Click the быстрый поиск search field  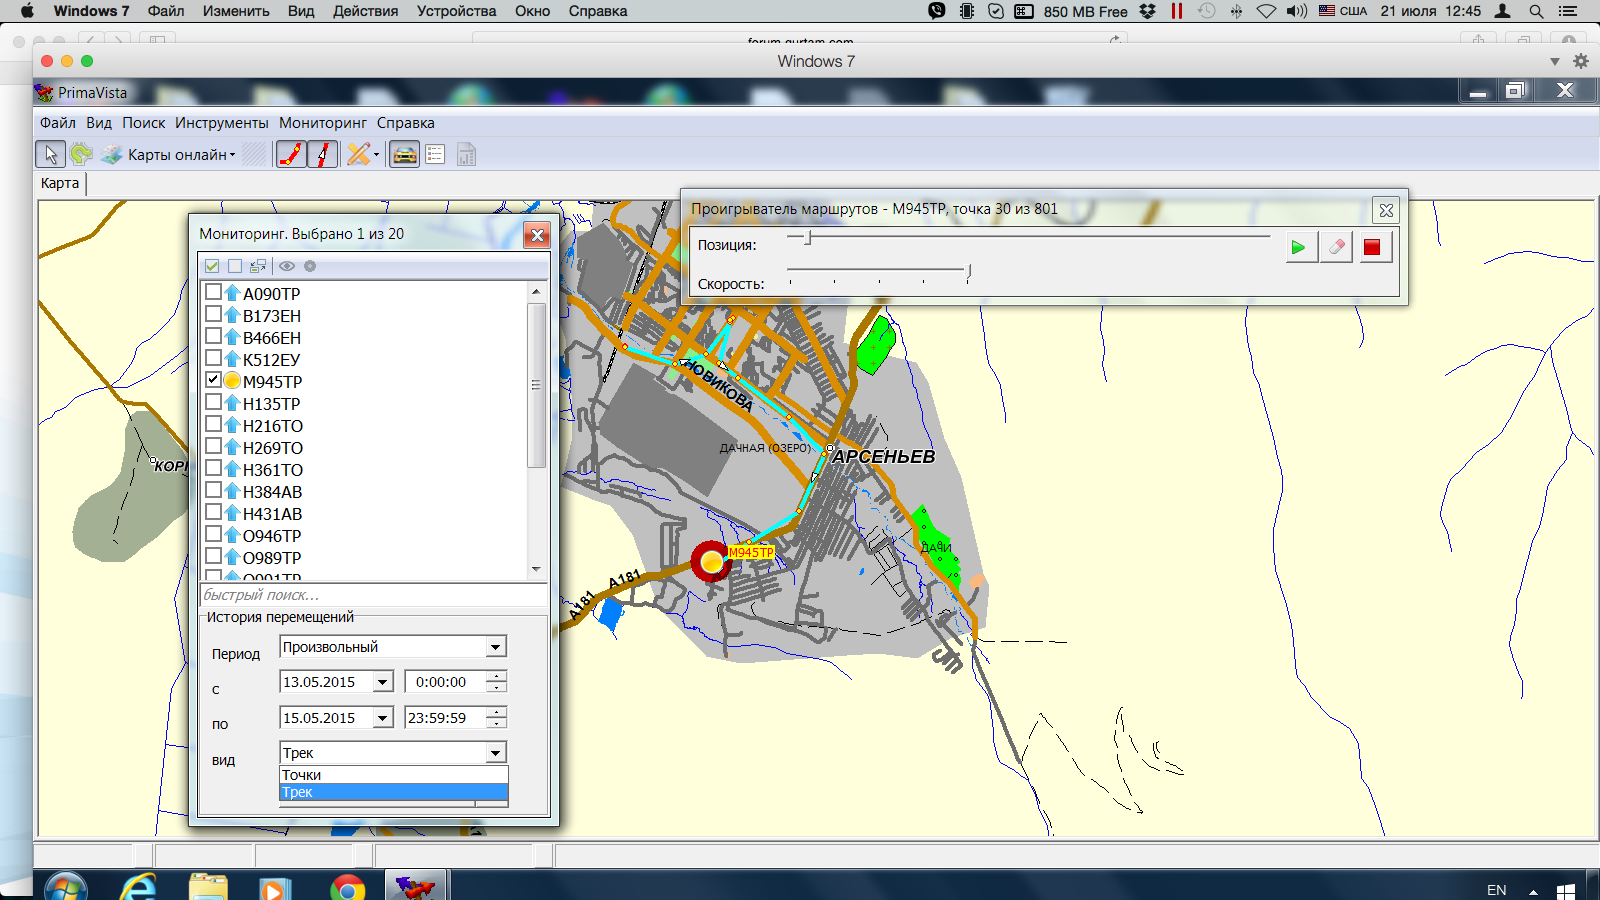(372, 595)
